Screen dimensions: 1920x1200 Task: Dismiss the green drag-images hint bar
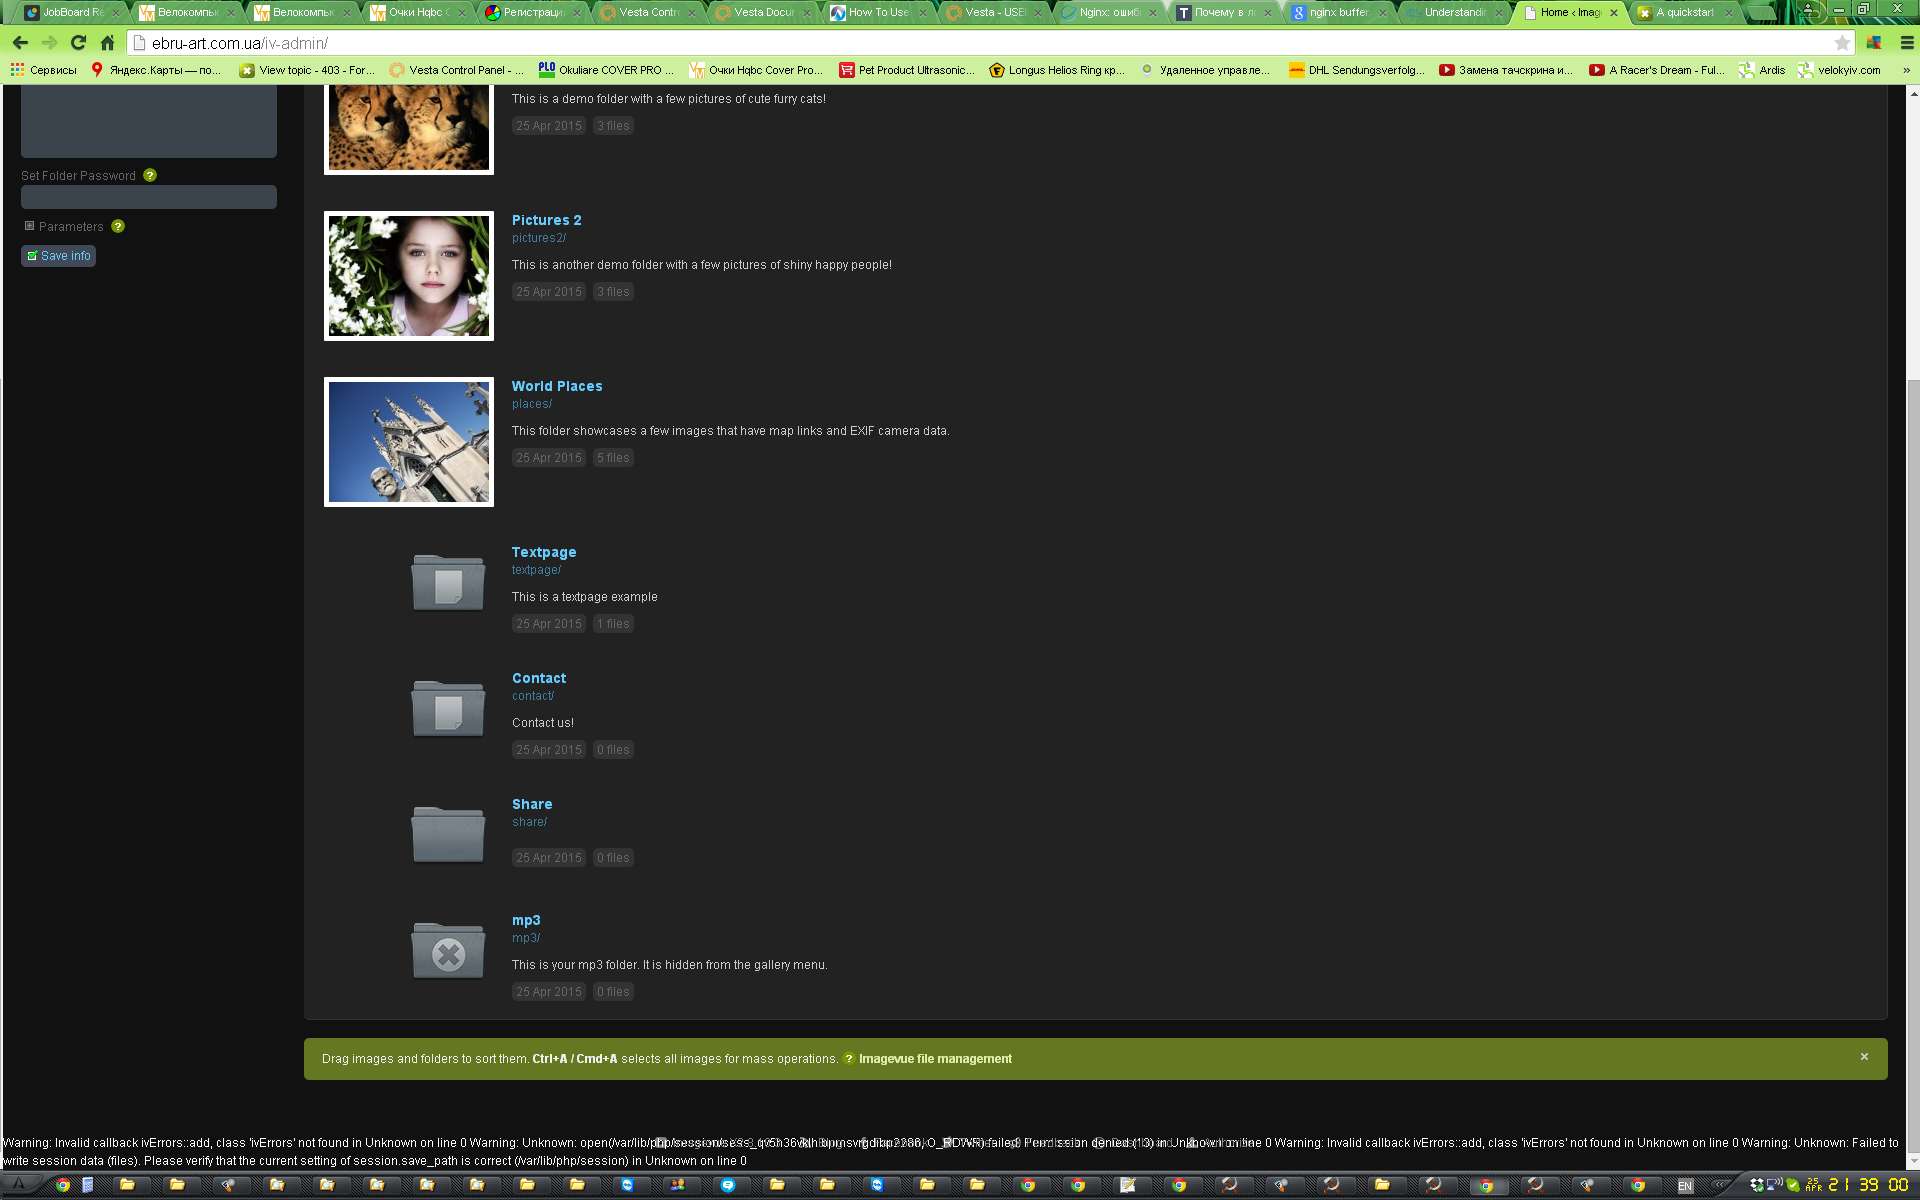[x=1864, y=1057]
